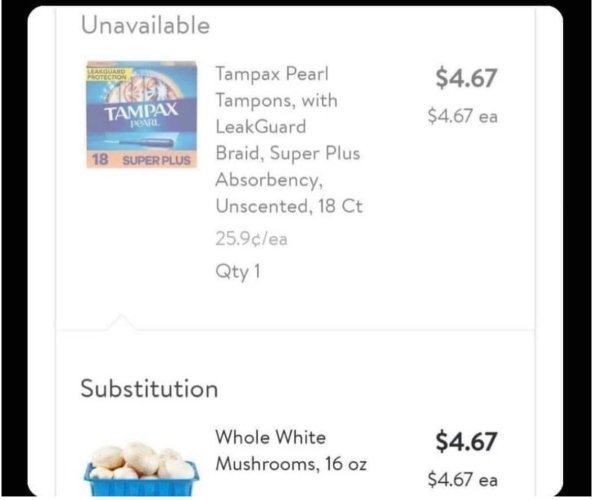Click the Qty 1 quantity label
The height and width of the screenshot is (500, 593).
[238, 272]
